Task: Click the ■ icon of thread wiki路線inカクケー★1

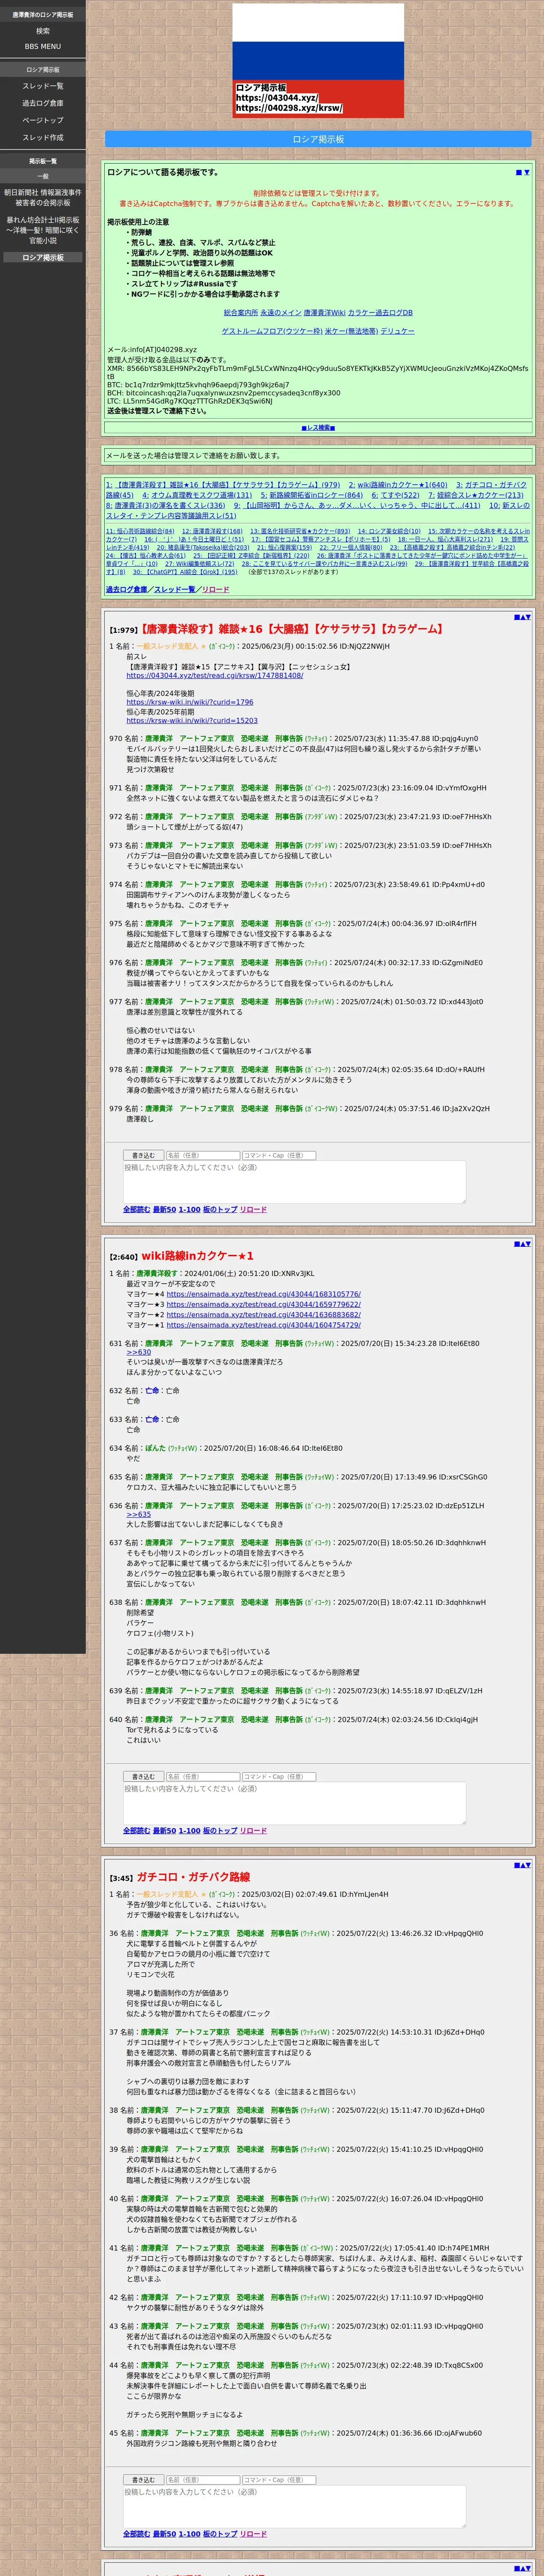Action: pyautogui.click(x=516, y=1244)
